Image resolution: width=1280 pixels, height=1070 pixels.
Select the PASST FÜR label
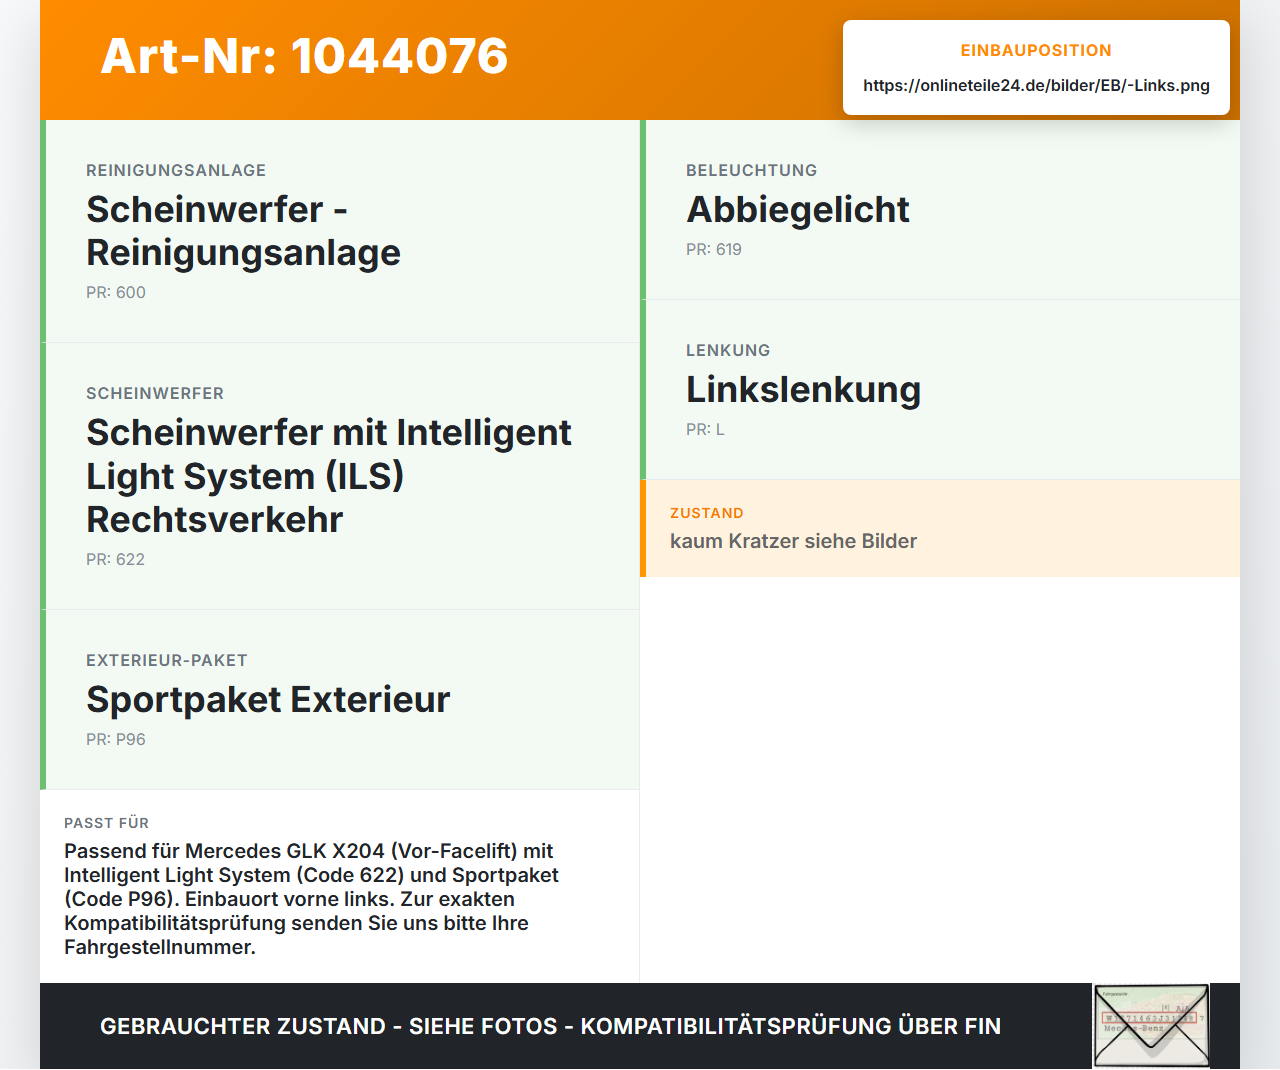tap(106, 823)
